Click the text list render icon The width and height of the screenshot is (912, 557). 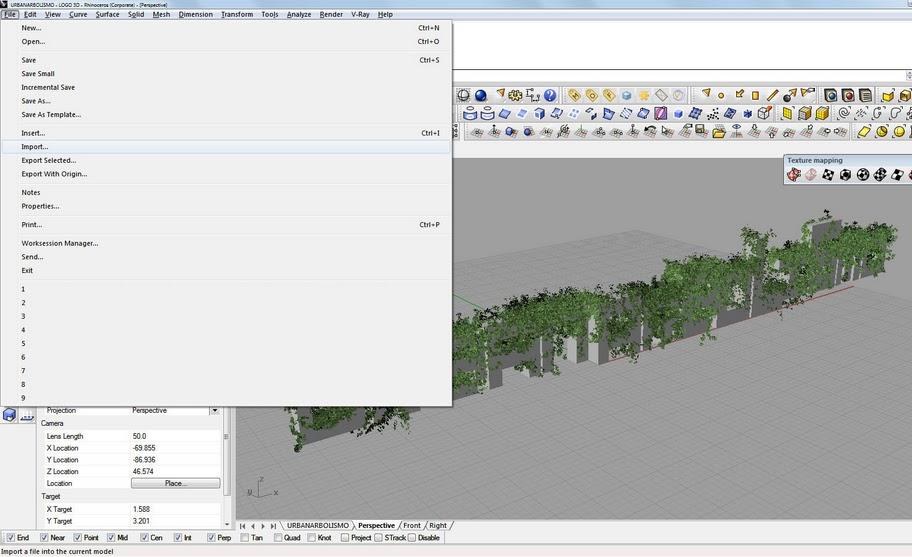coord(865,95)
